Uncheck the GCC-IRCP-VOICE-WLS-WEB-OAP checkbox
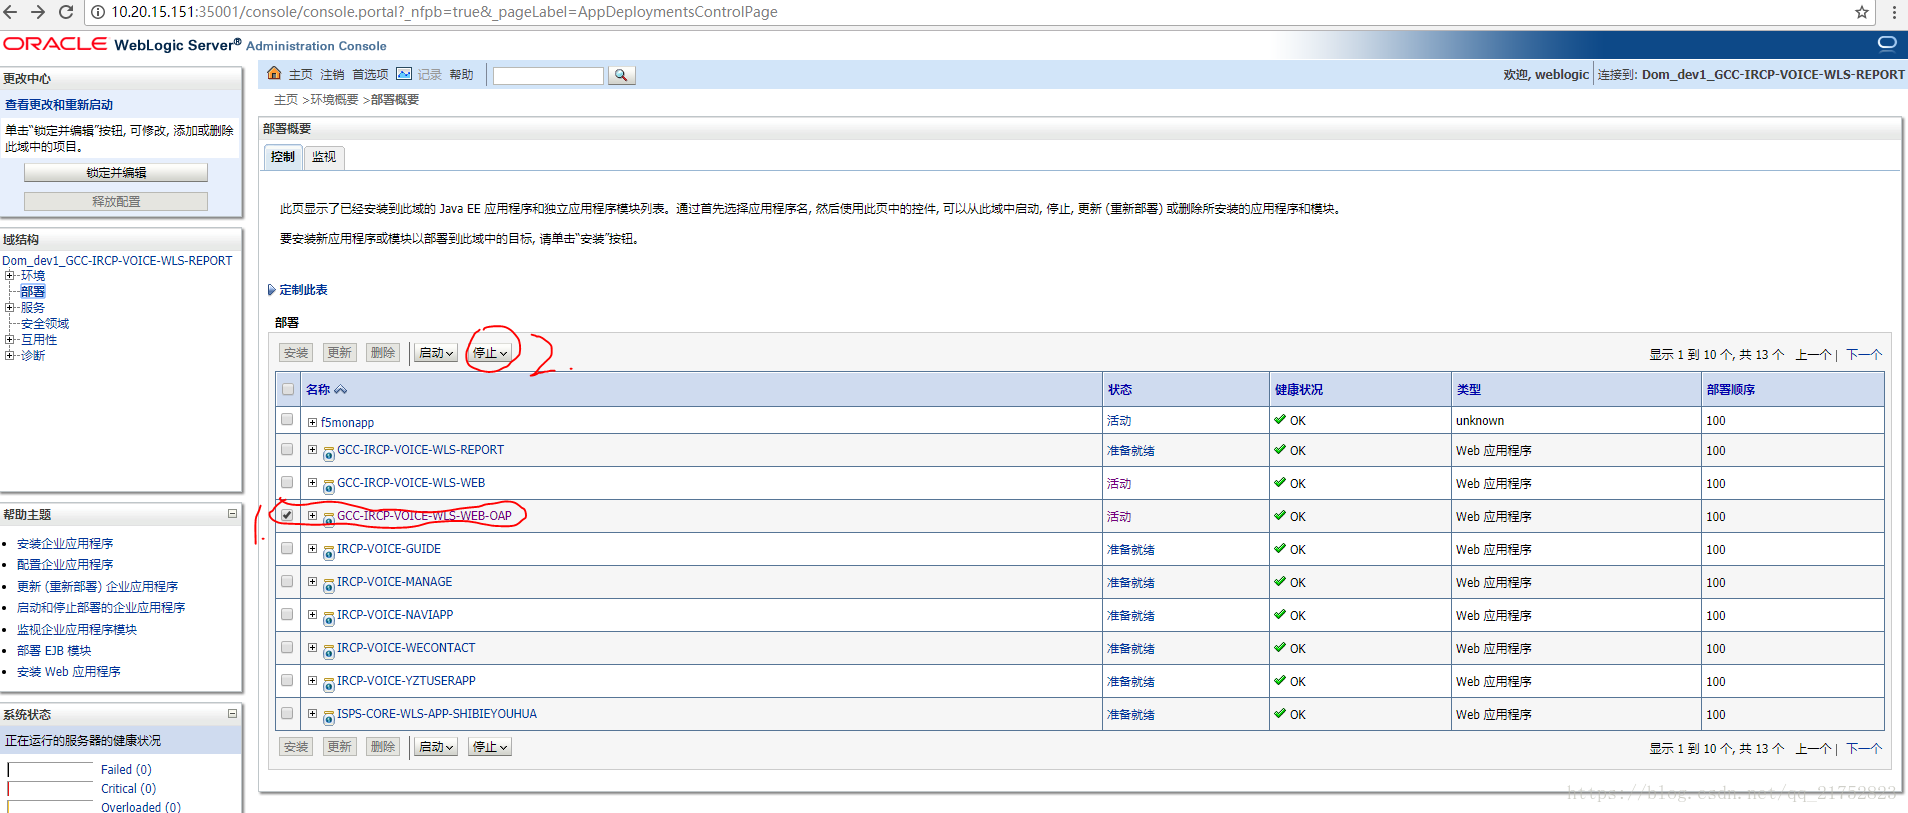The width and height of the screenshot is (1908, 813). pos(287,515)
